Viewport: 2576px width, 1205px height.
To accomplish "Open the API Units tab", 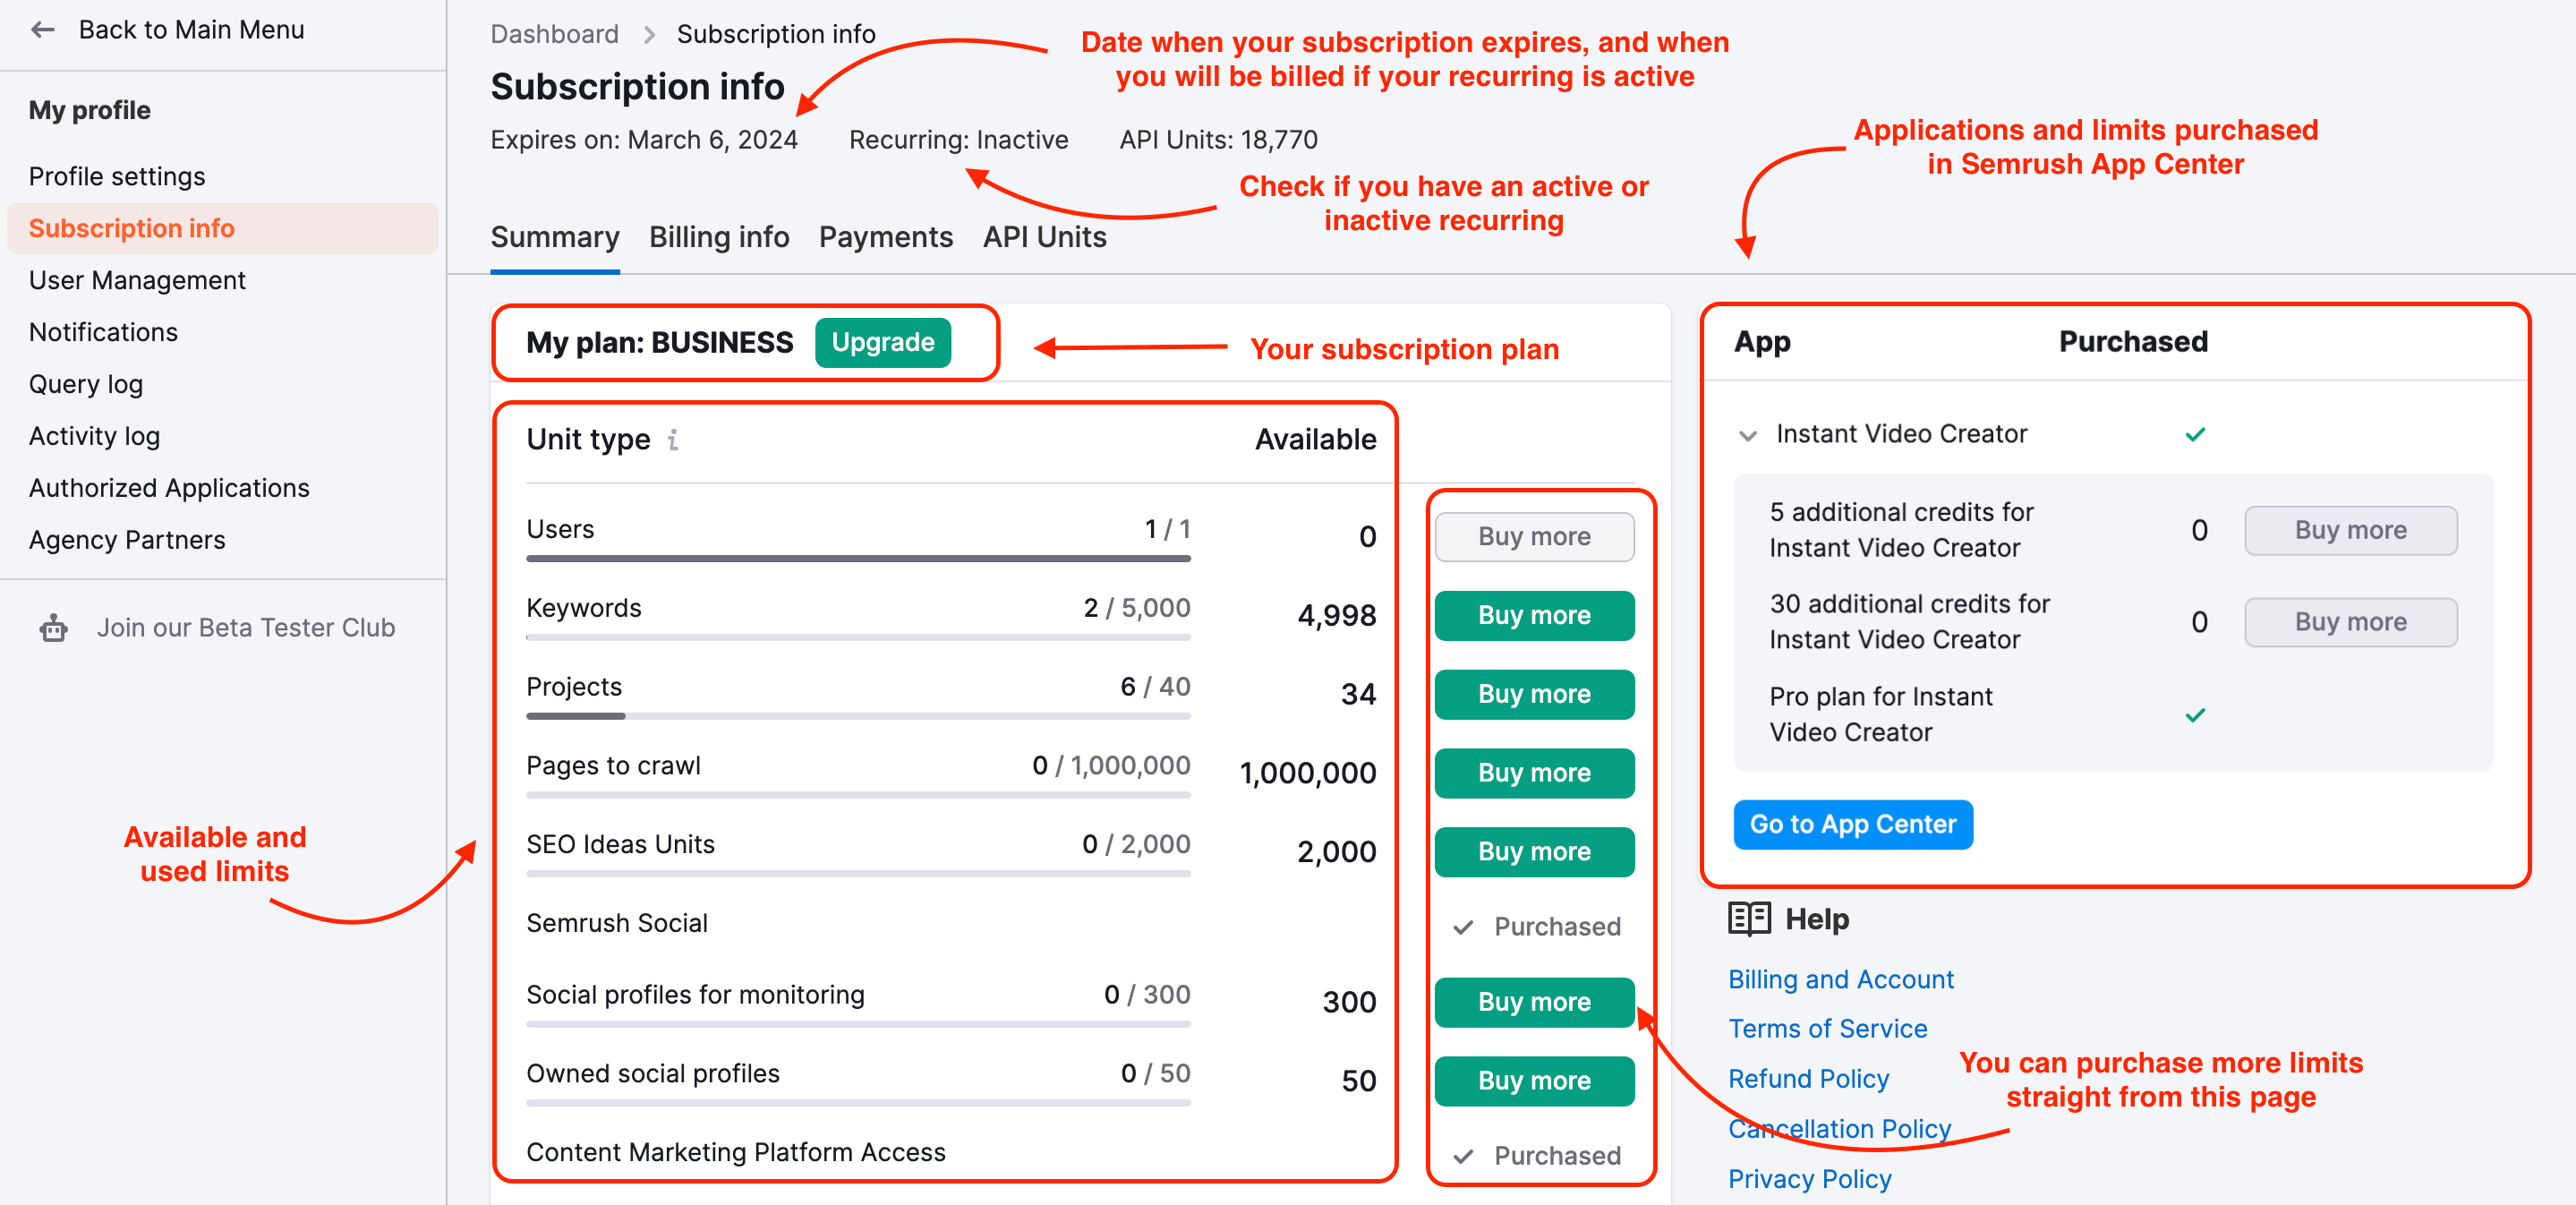I will [1044, 237].
